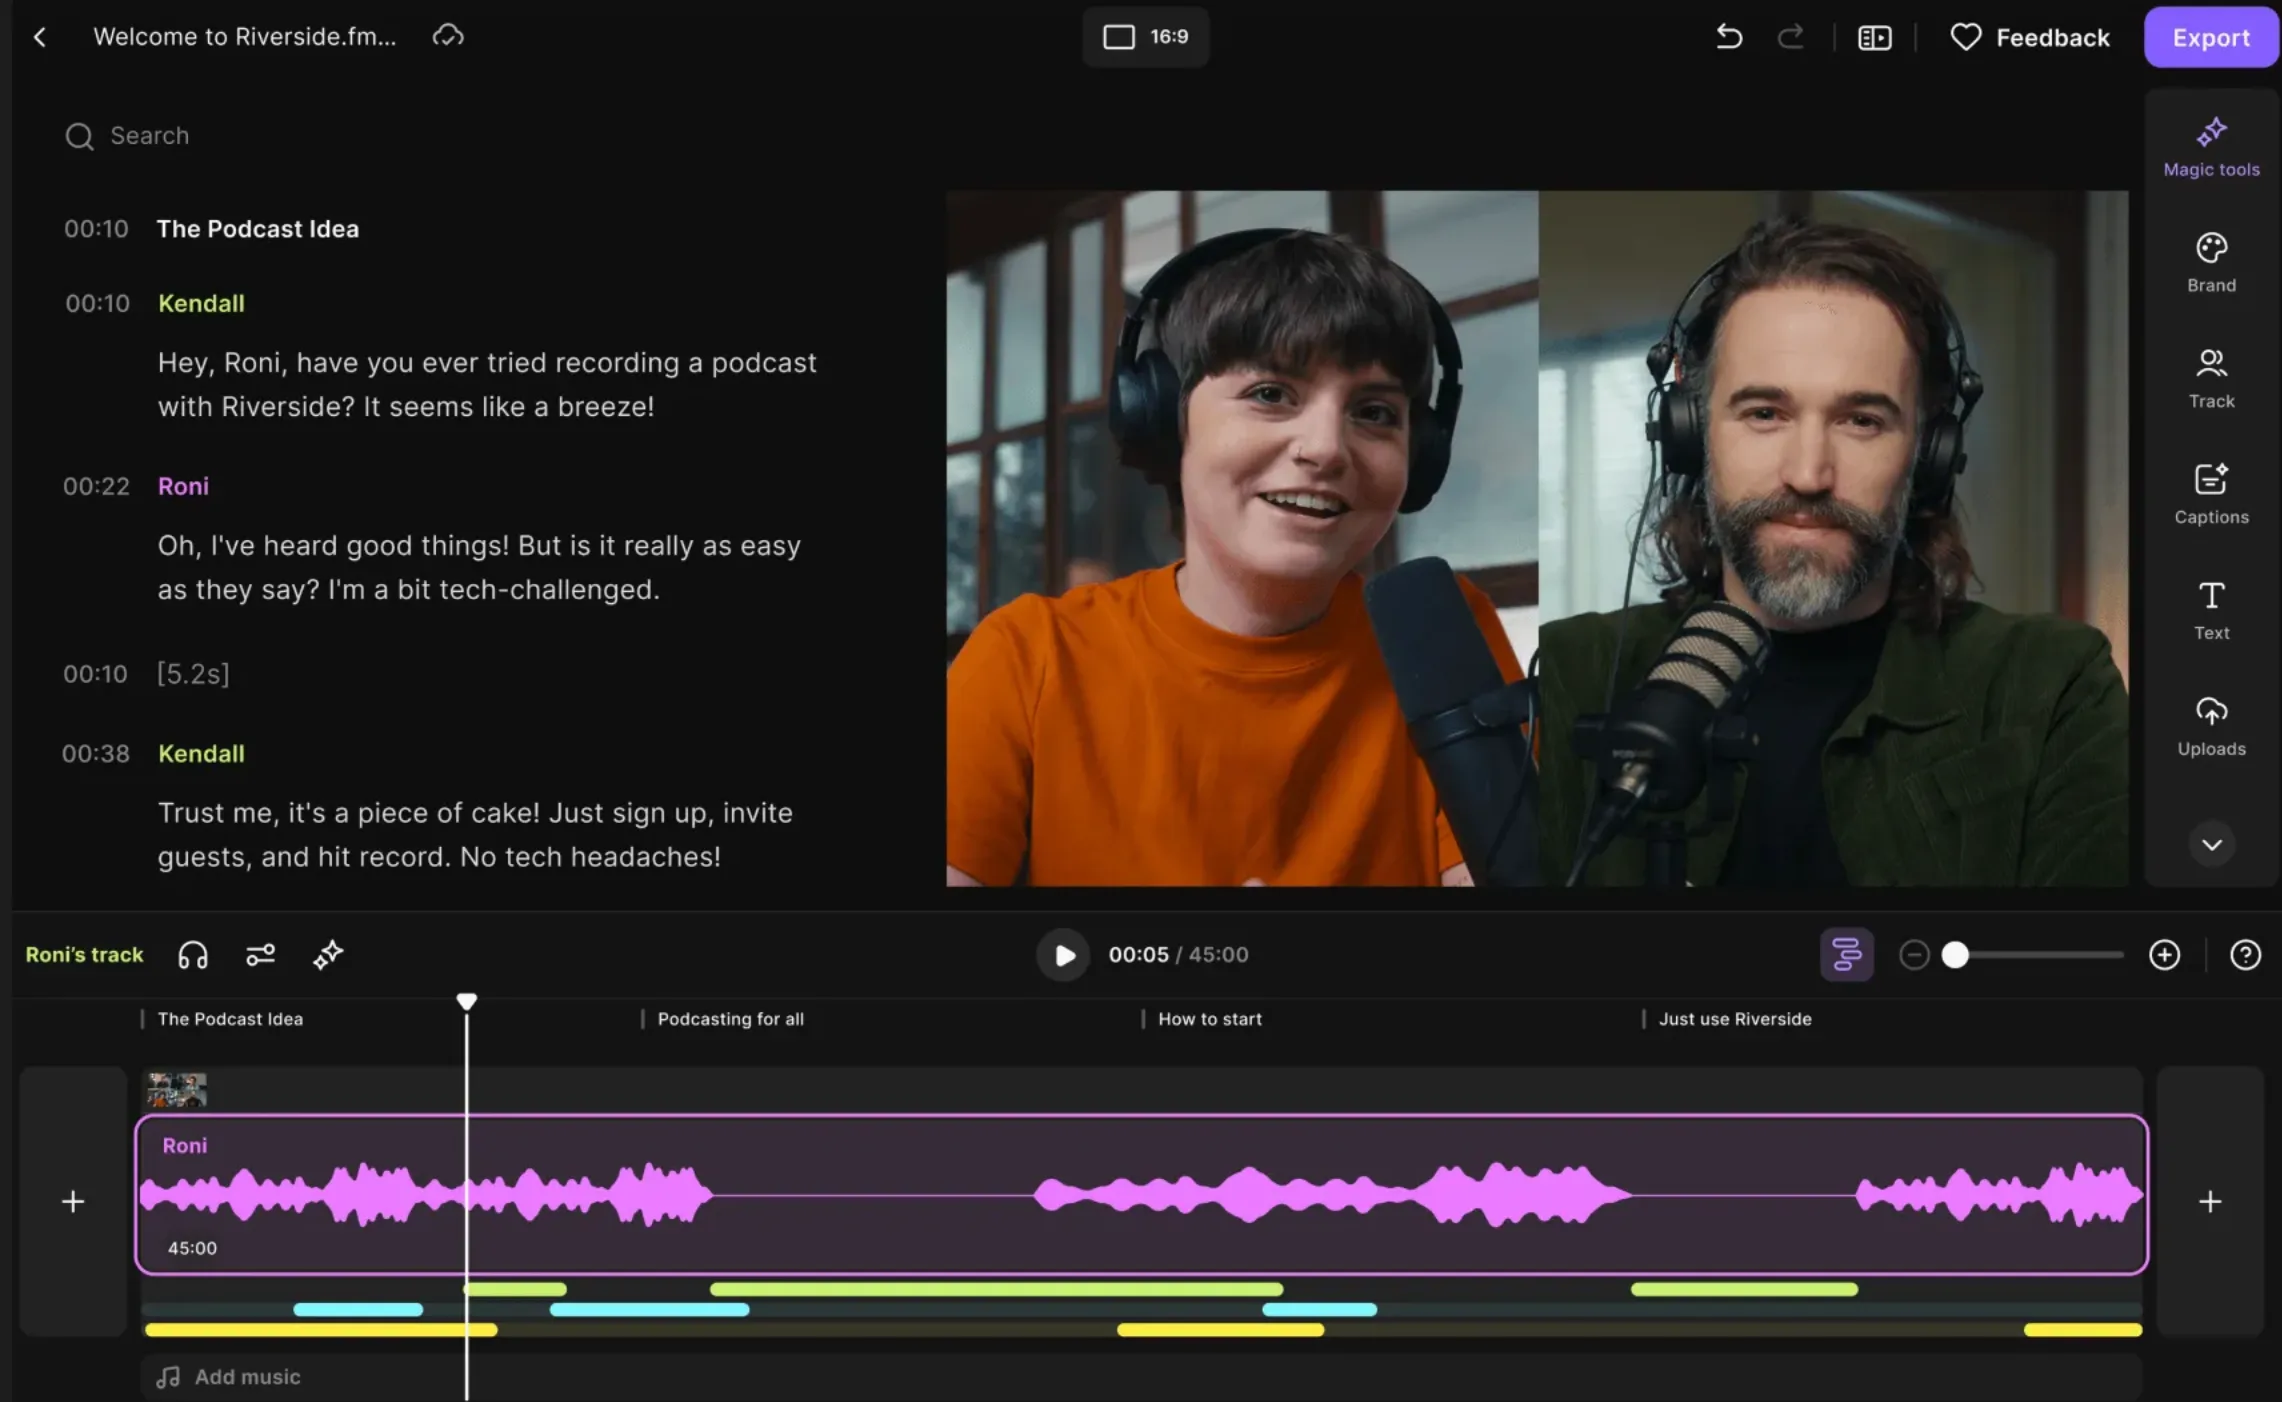The image size is (2282, 1402).
Task: Open the Feedback form
Action: point(2028,37)
